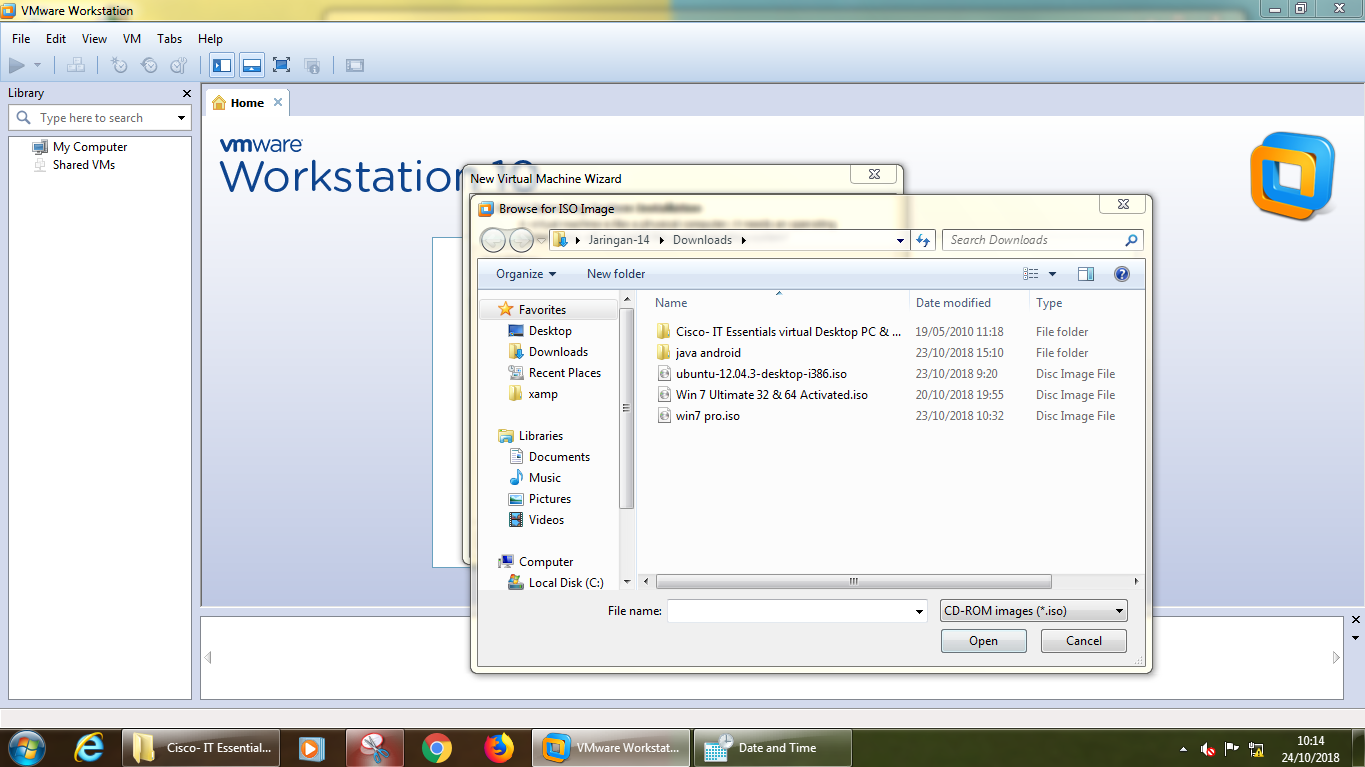Image resolution: width=1365 pixels, height=767 pixels.
Task: Click the Forward navigation arrow in browse dialog
Action: tap(521, 240)
